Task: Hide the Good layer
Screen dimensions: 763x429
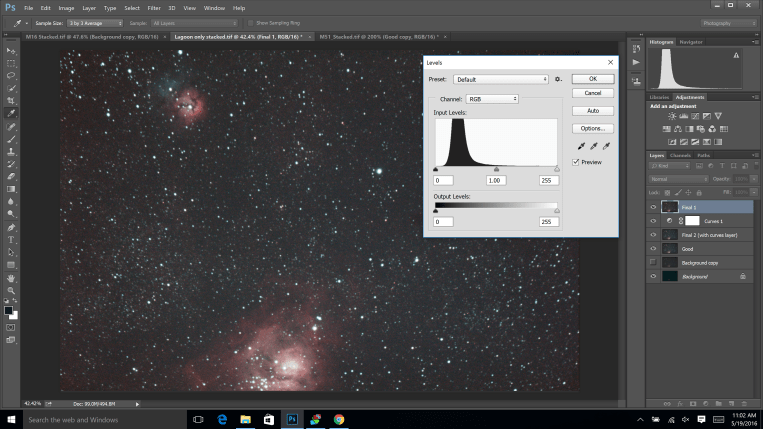Action: pos(653,249)
